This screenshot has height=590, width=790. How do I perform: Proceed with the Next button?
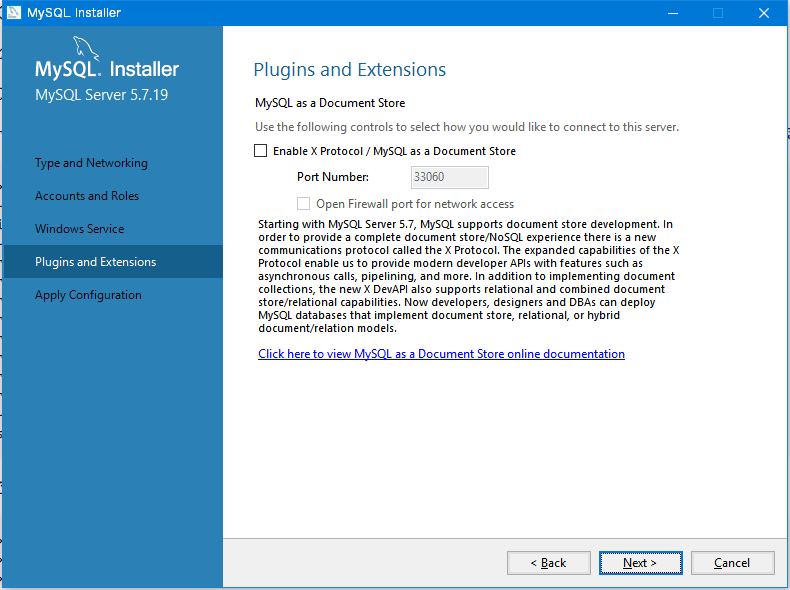click(x=640, y=563)
